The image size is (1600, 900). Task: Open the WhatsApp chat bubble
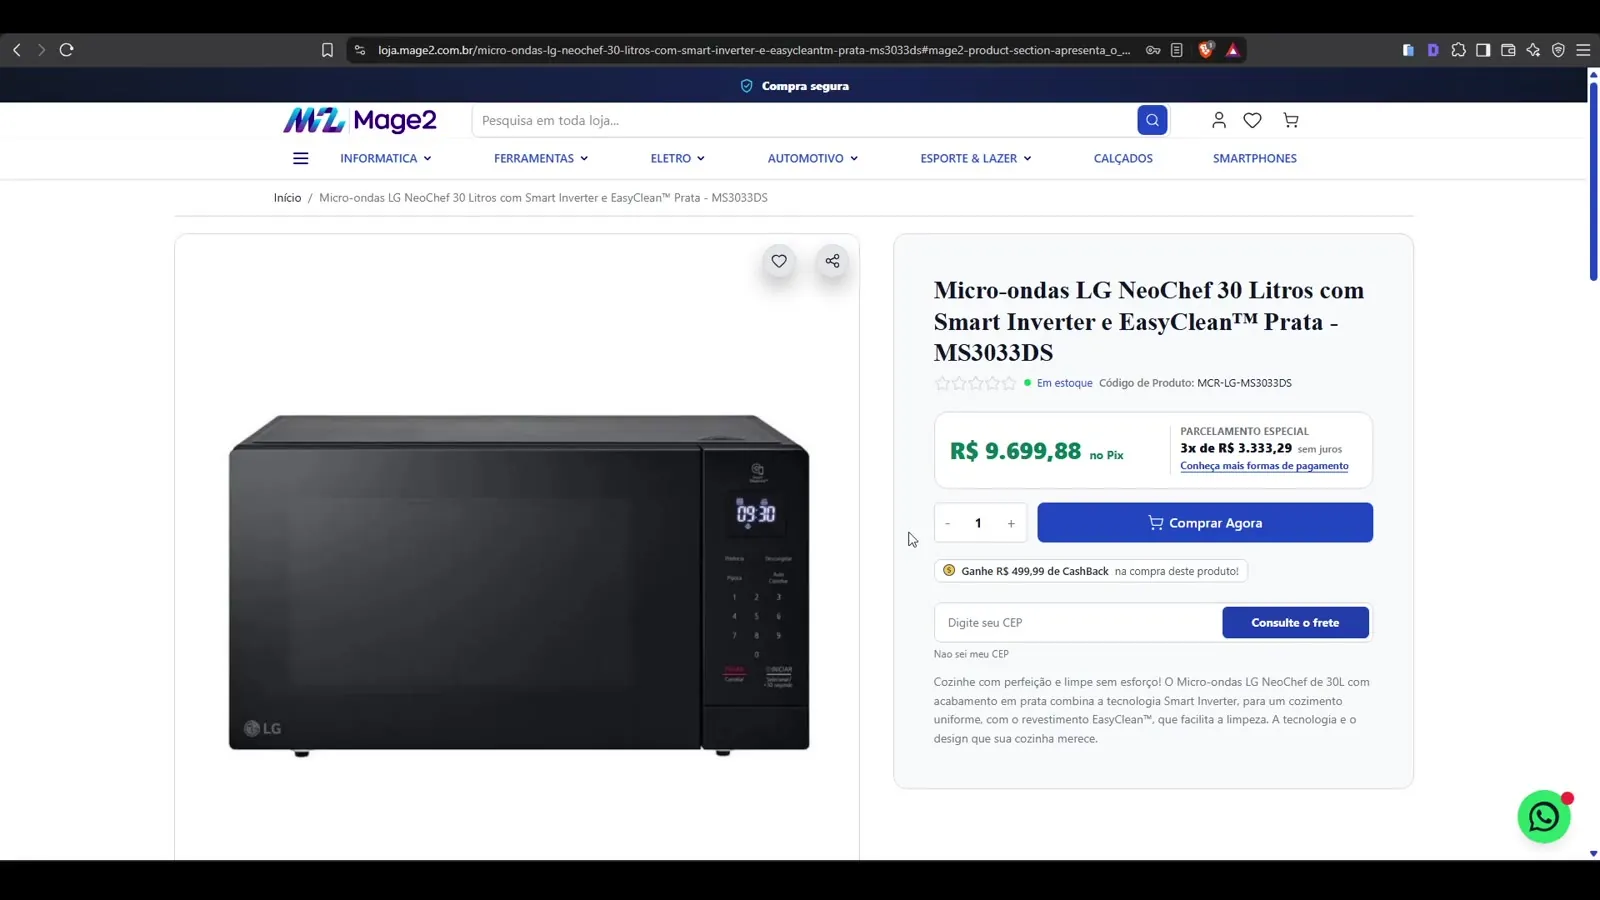click(1544, 817)
